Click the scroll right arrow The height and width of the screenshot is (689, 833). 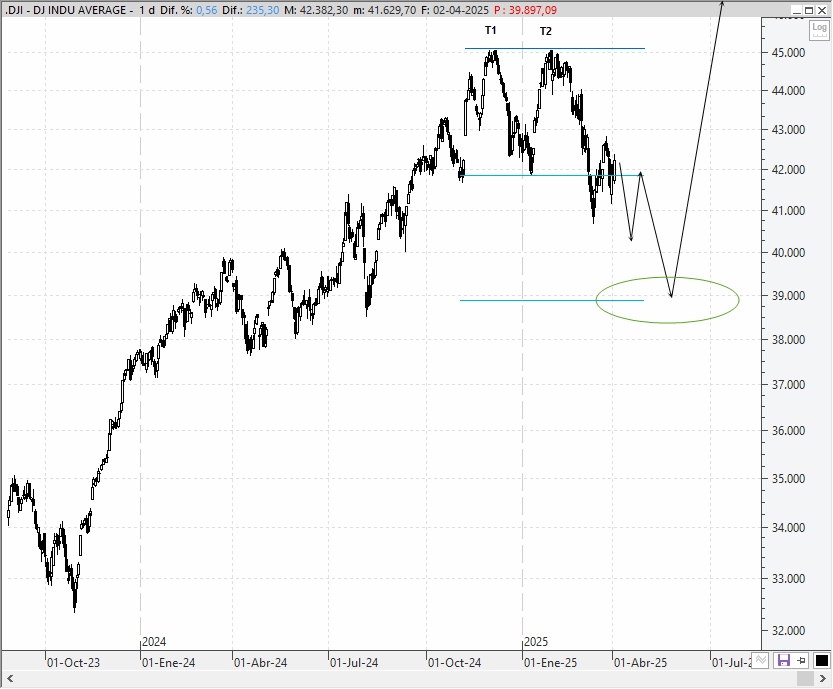[x=823, y=678]
